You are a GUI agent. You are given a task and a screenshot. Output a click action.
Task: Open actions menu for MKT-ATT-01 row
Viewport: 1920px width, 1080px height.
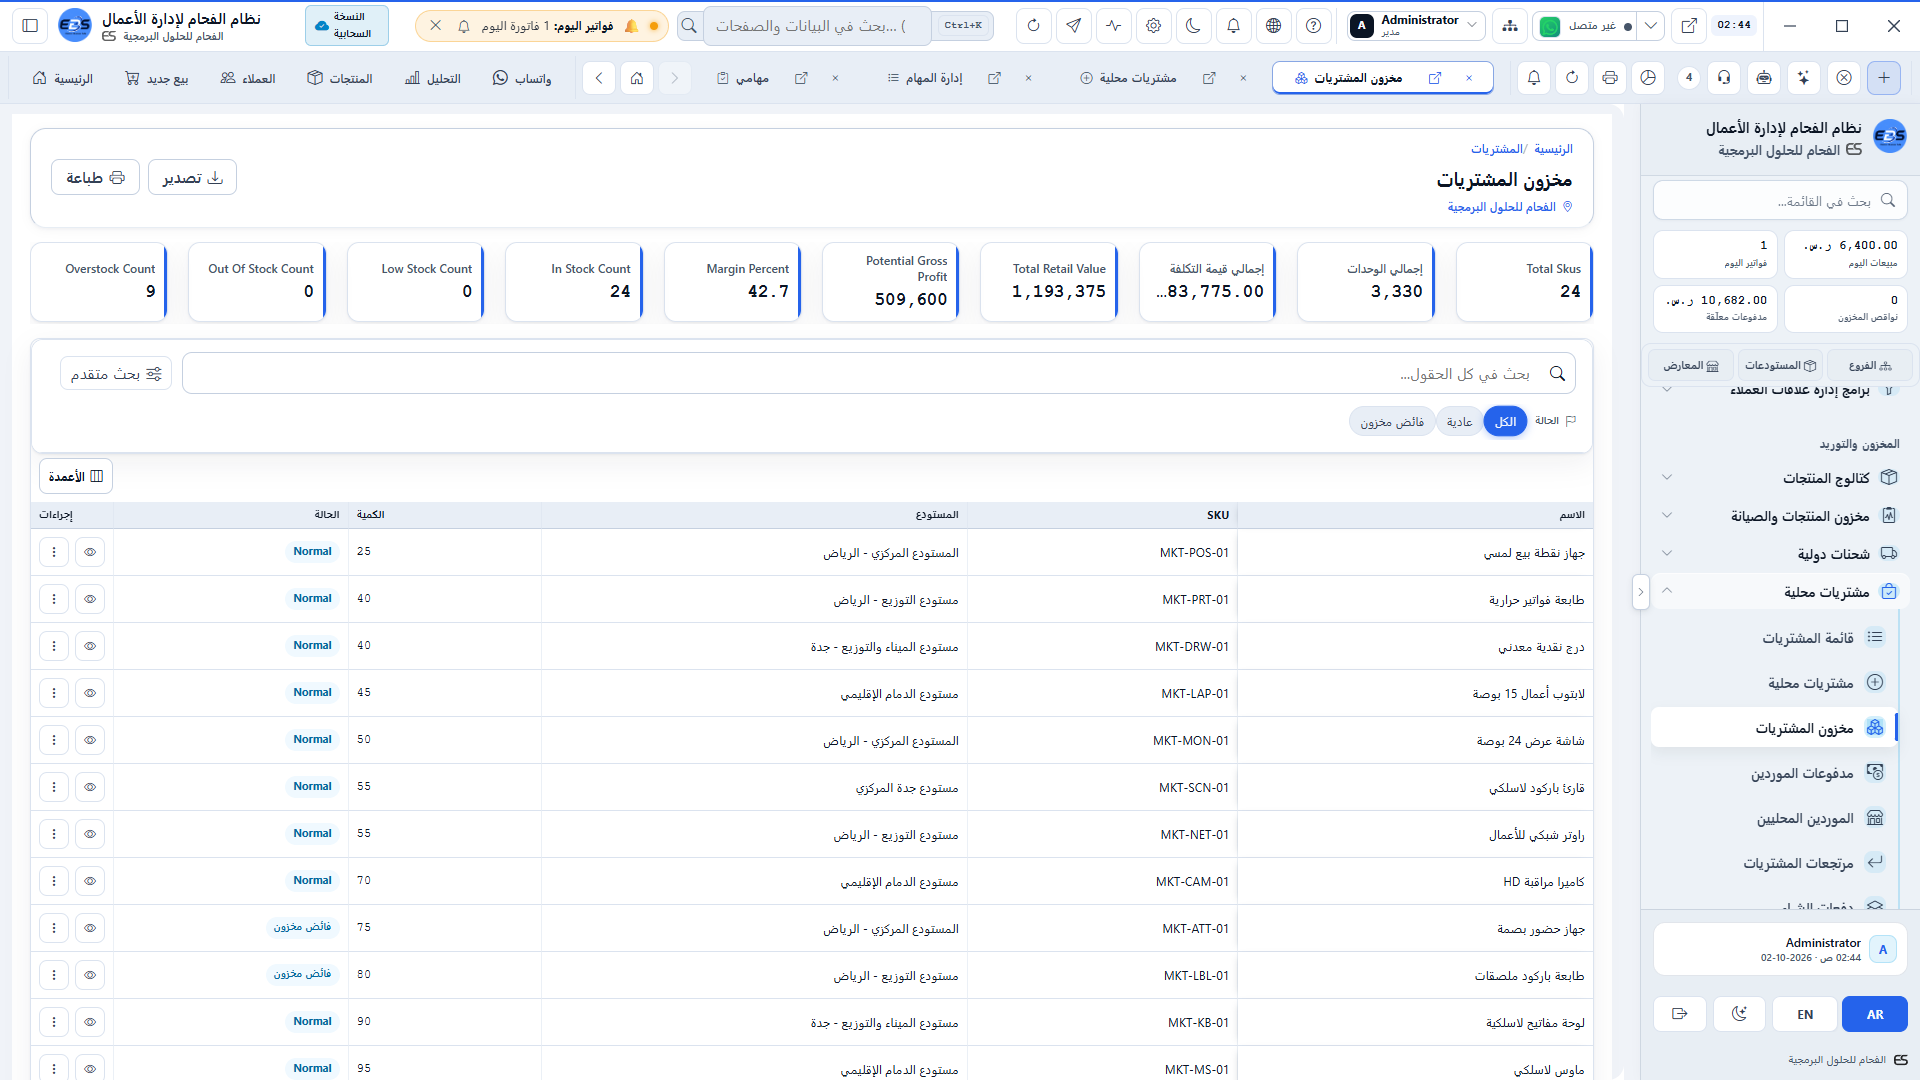click(54, 928)
